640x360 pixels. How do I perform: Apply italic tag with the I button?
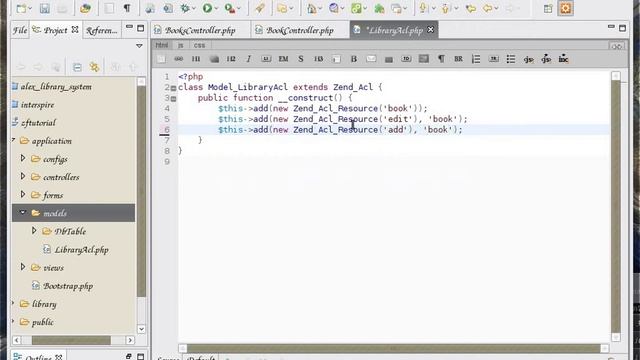[248, 59]
